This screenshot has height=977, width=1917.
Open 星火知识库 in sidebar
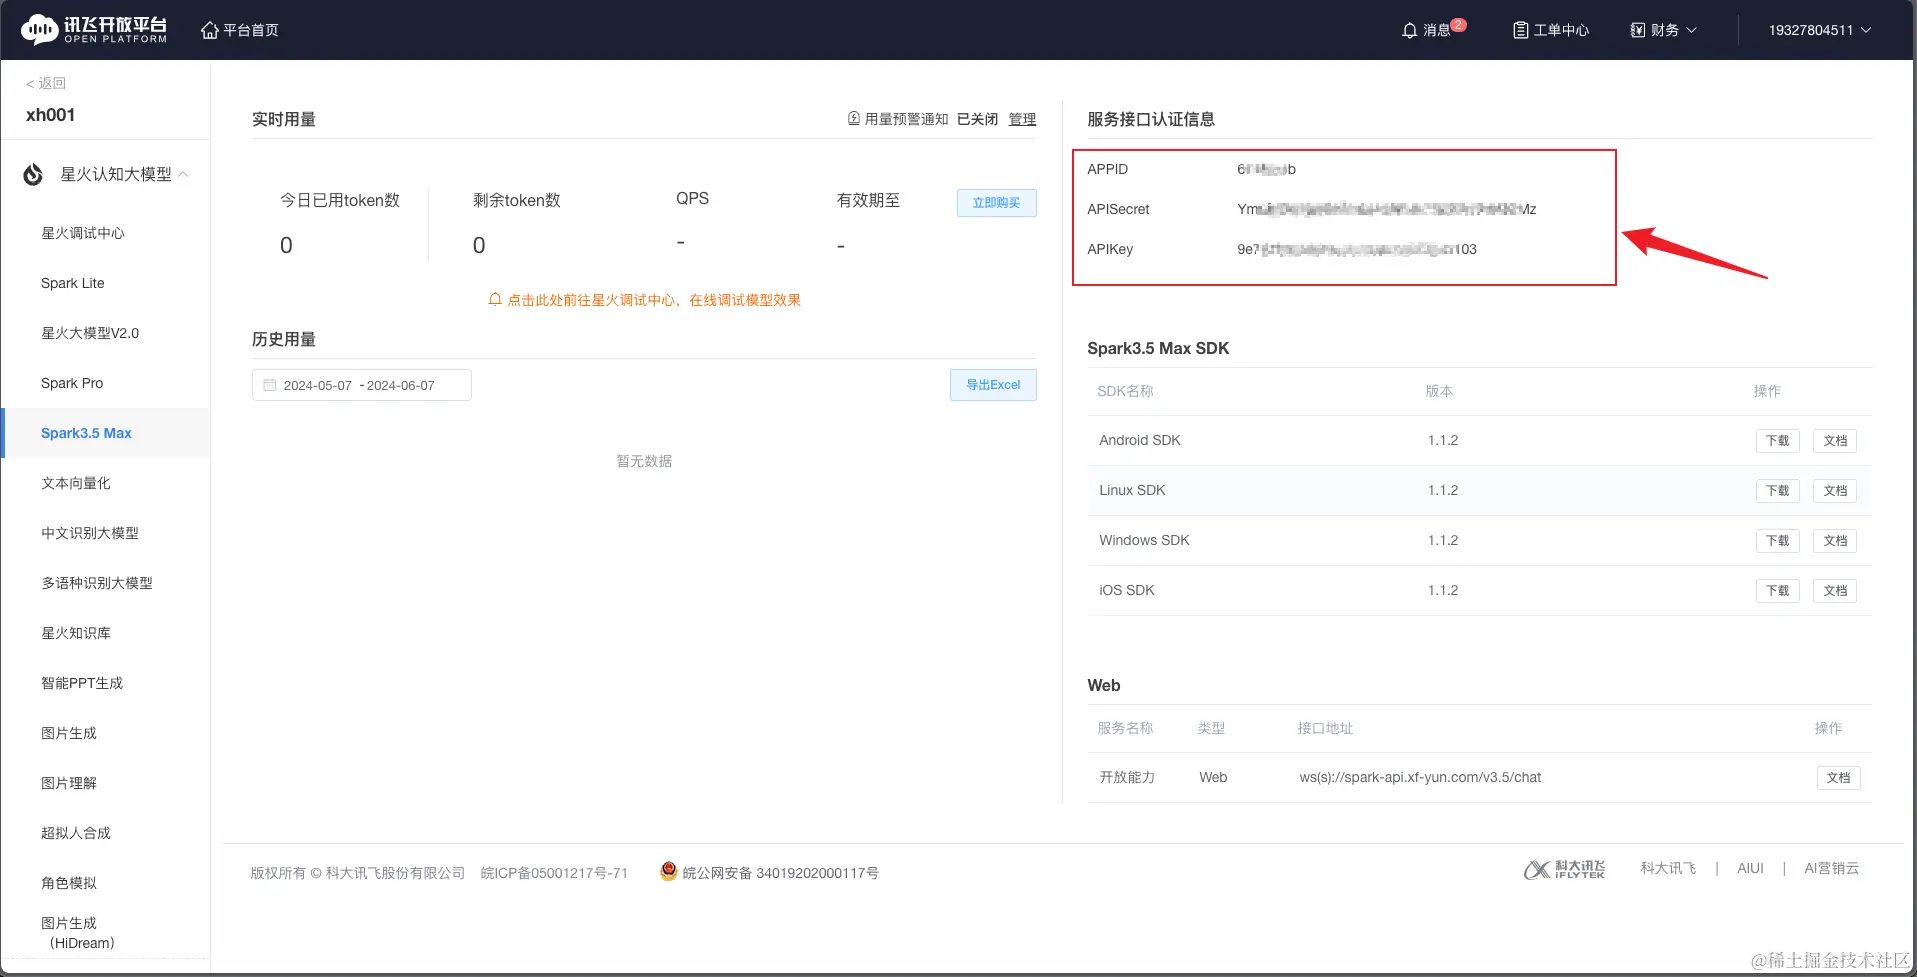(76, 633)
